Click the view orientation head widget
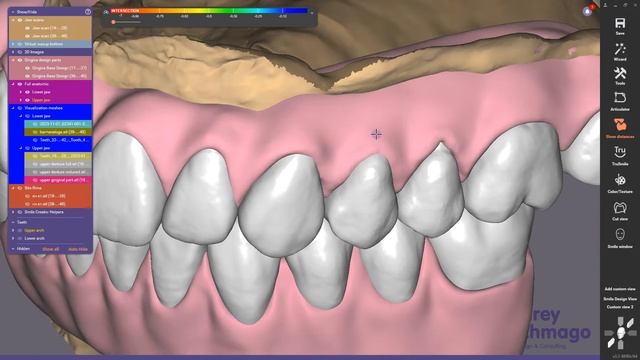Viewport: 640px width, 360px height. pos(620,333)
